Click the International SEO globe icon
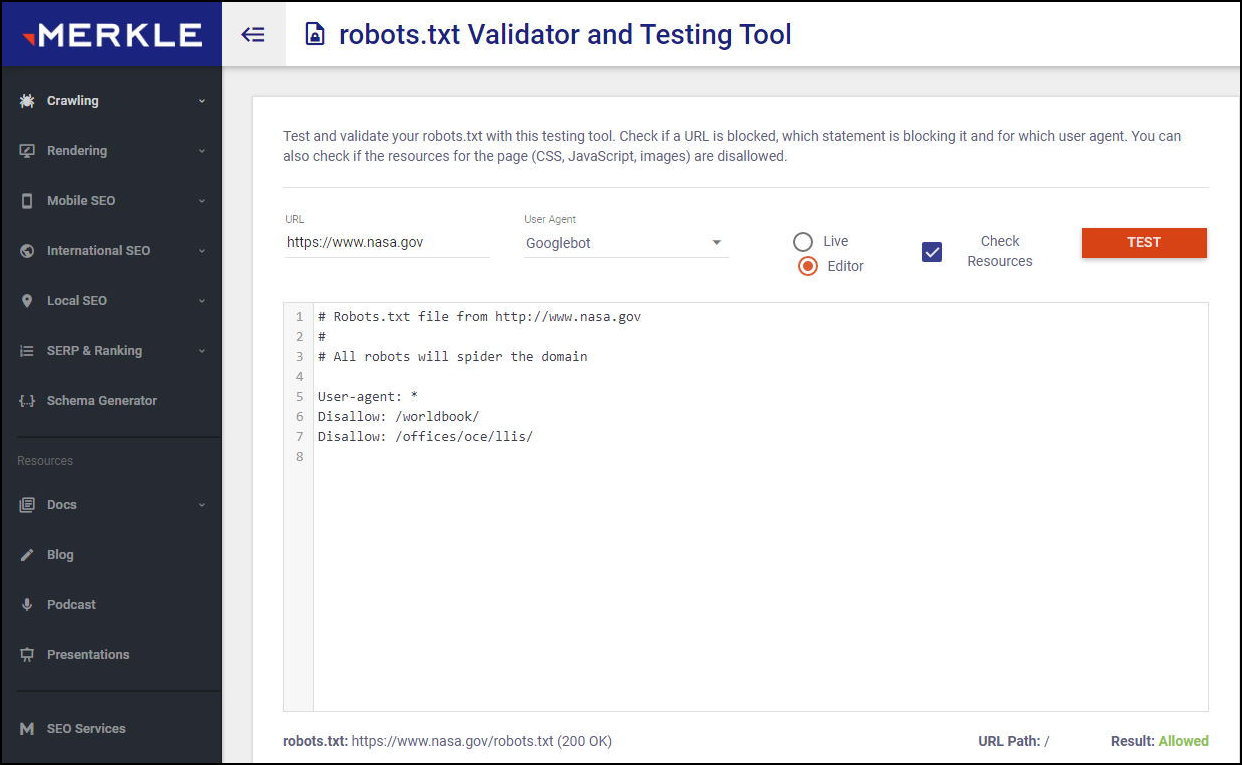 point(27,251)
